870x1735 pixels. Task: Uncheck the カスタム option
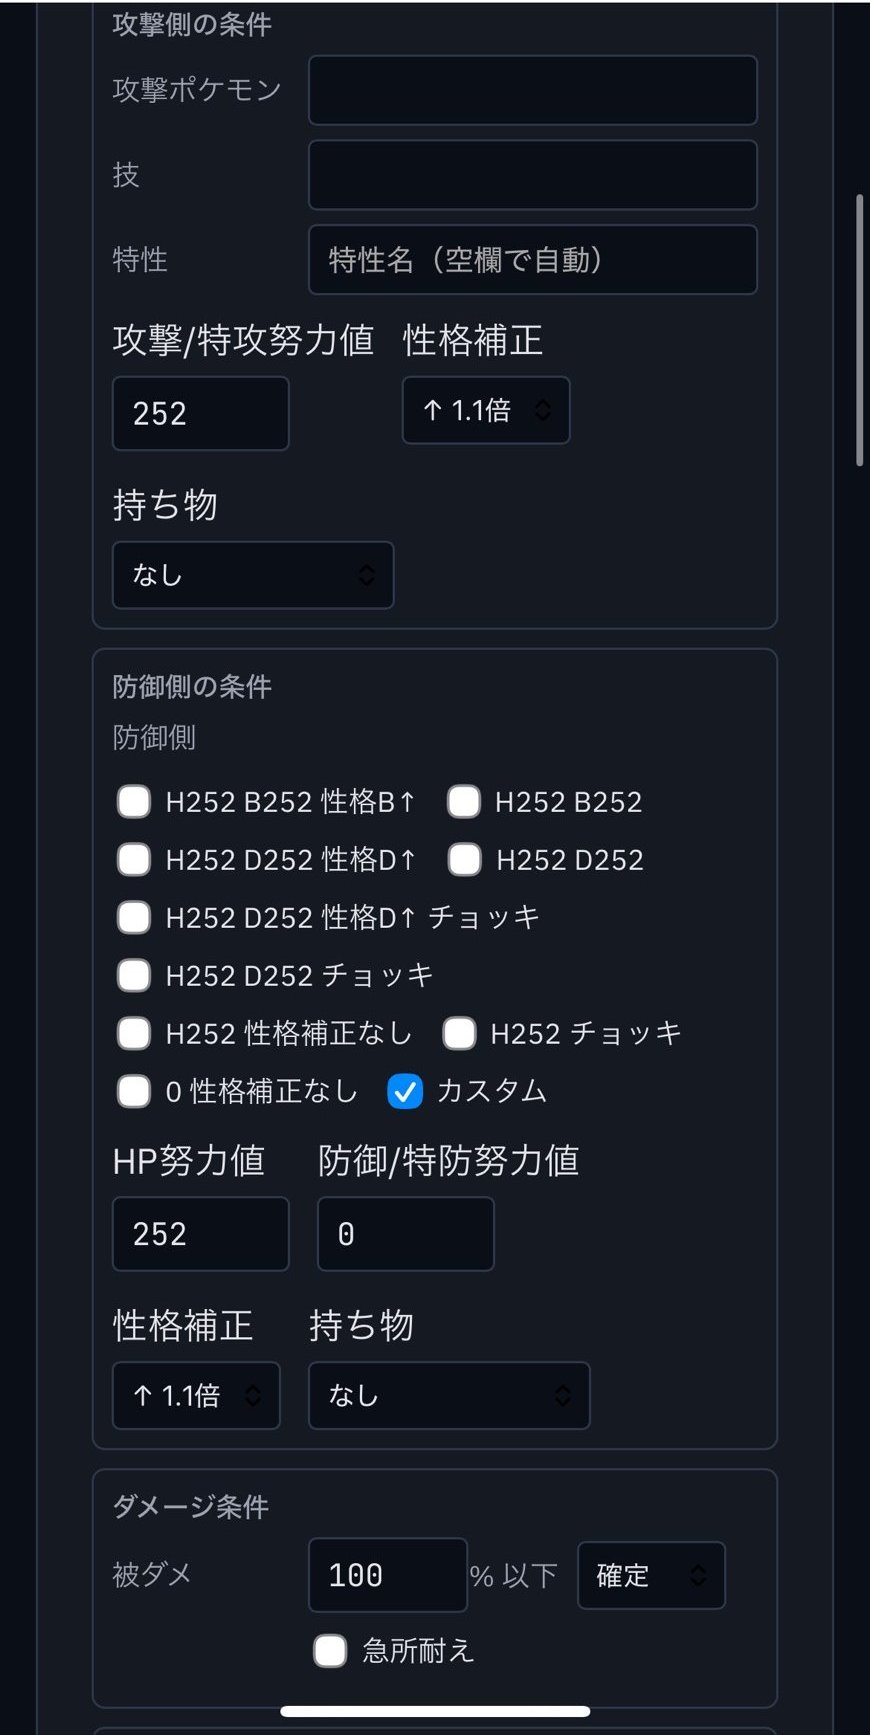tap(404, 1093)
